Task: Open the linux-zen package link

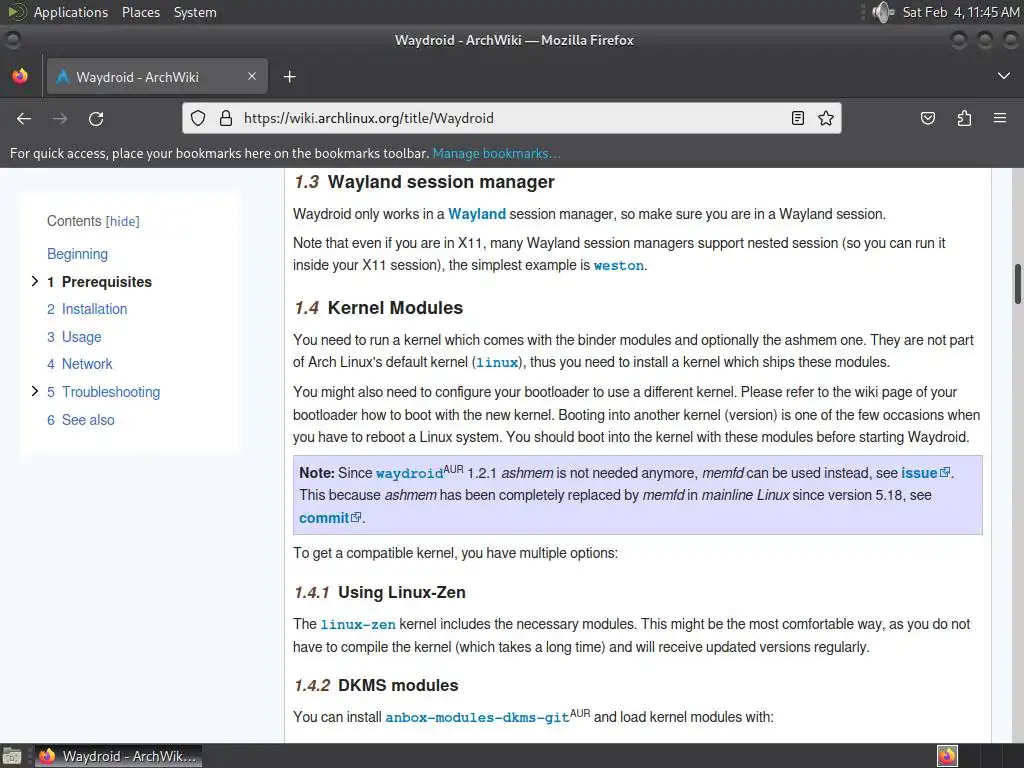Action: pyautogui.click(x=358, y=624)
